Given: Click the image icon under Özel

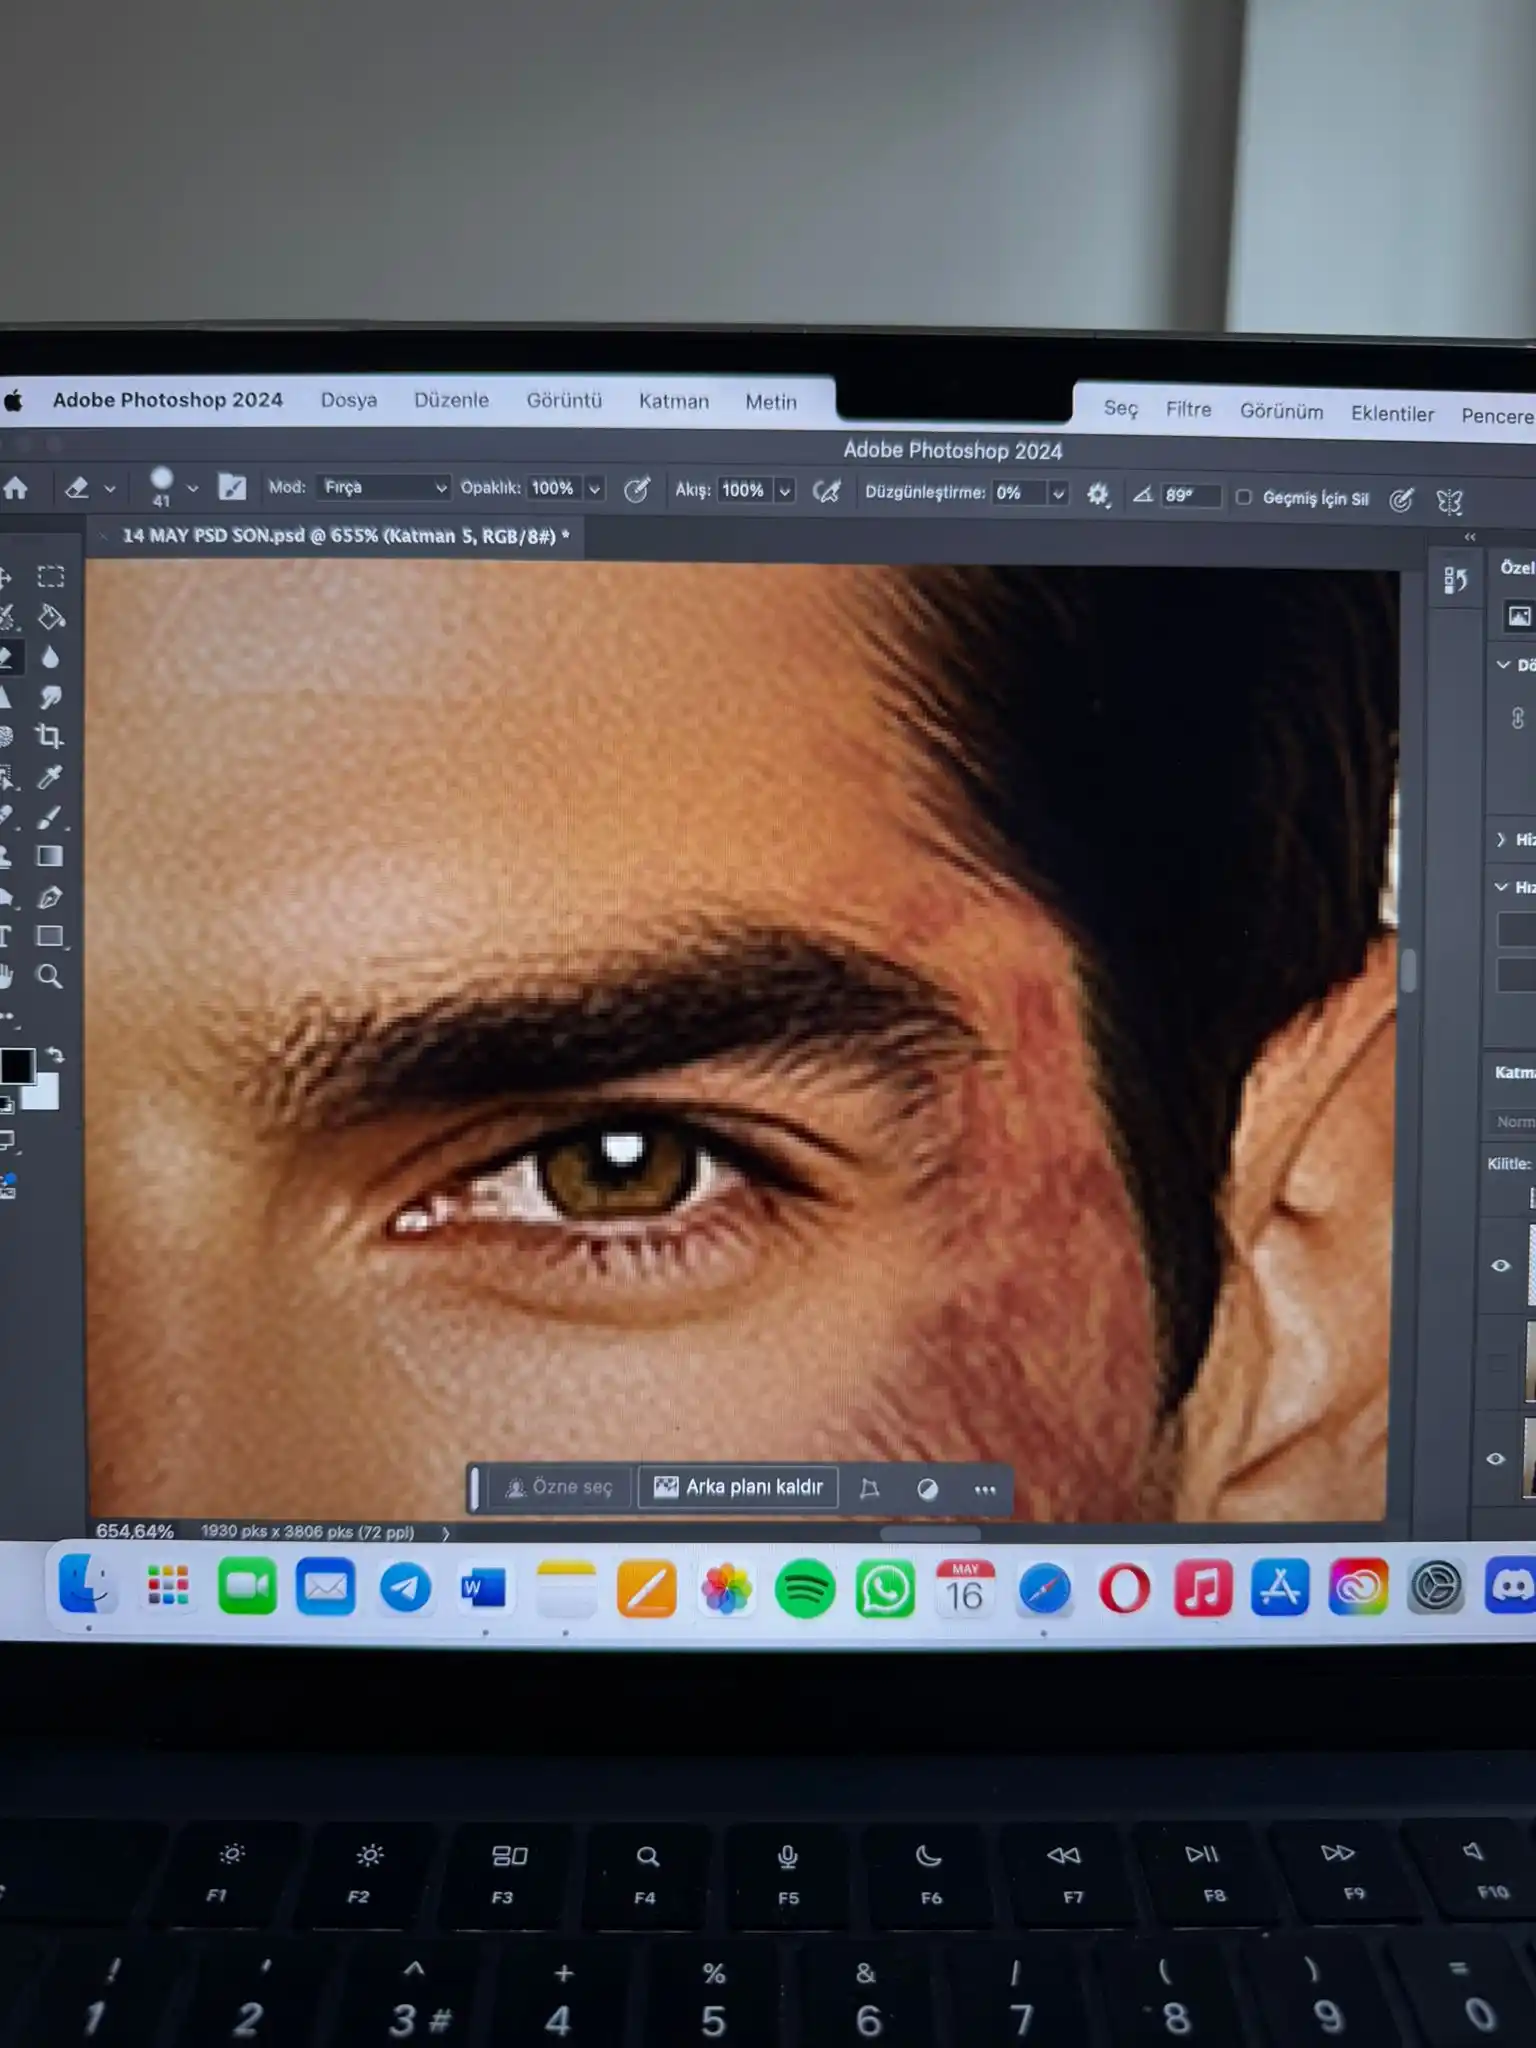Looking at the screenshot, I should 1519,616.
